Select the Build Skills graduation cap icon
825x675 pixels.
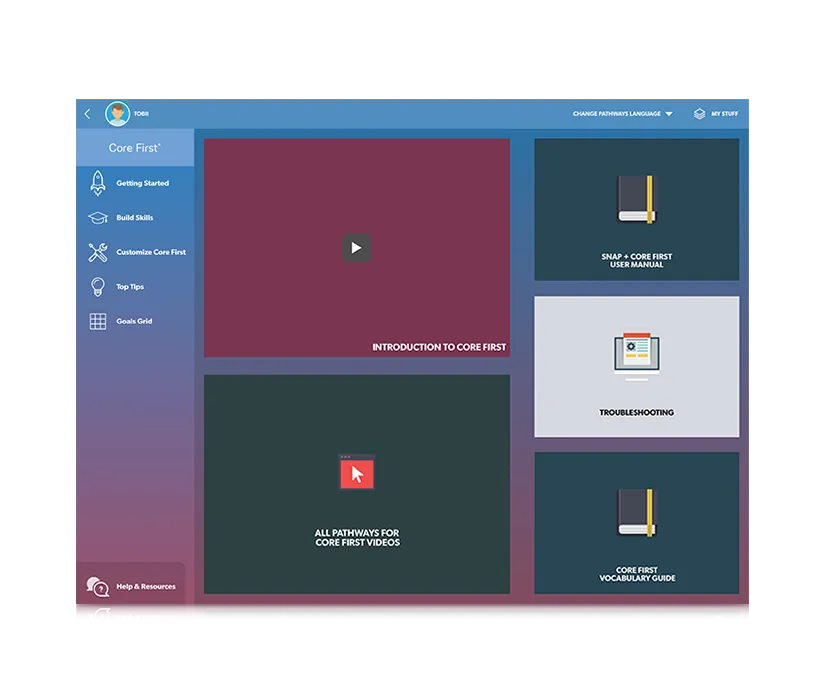coord(98,217)
